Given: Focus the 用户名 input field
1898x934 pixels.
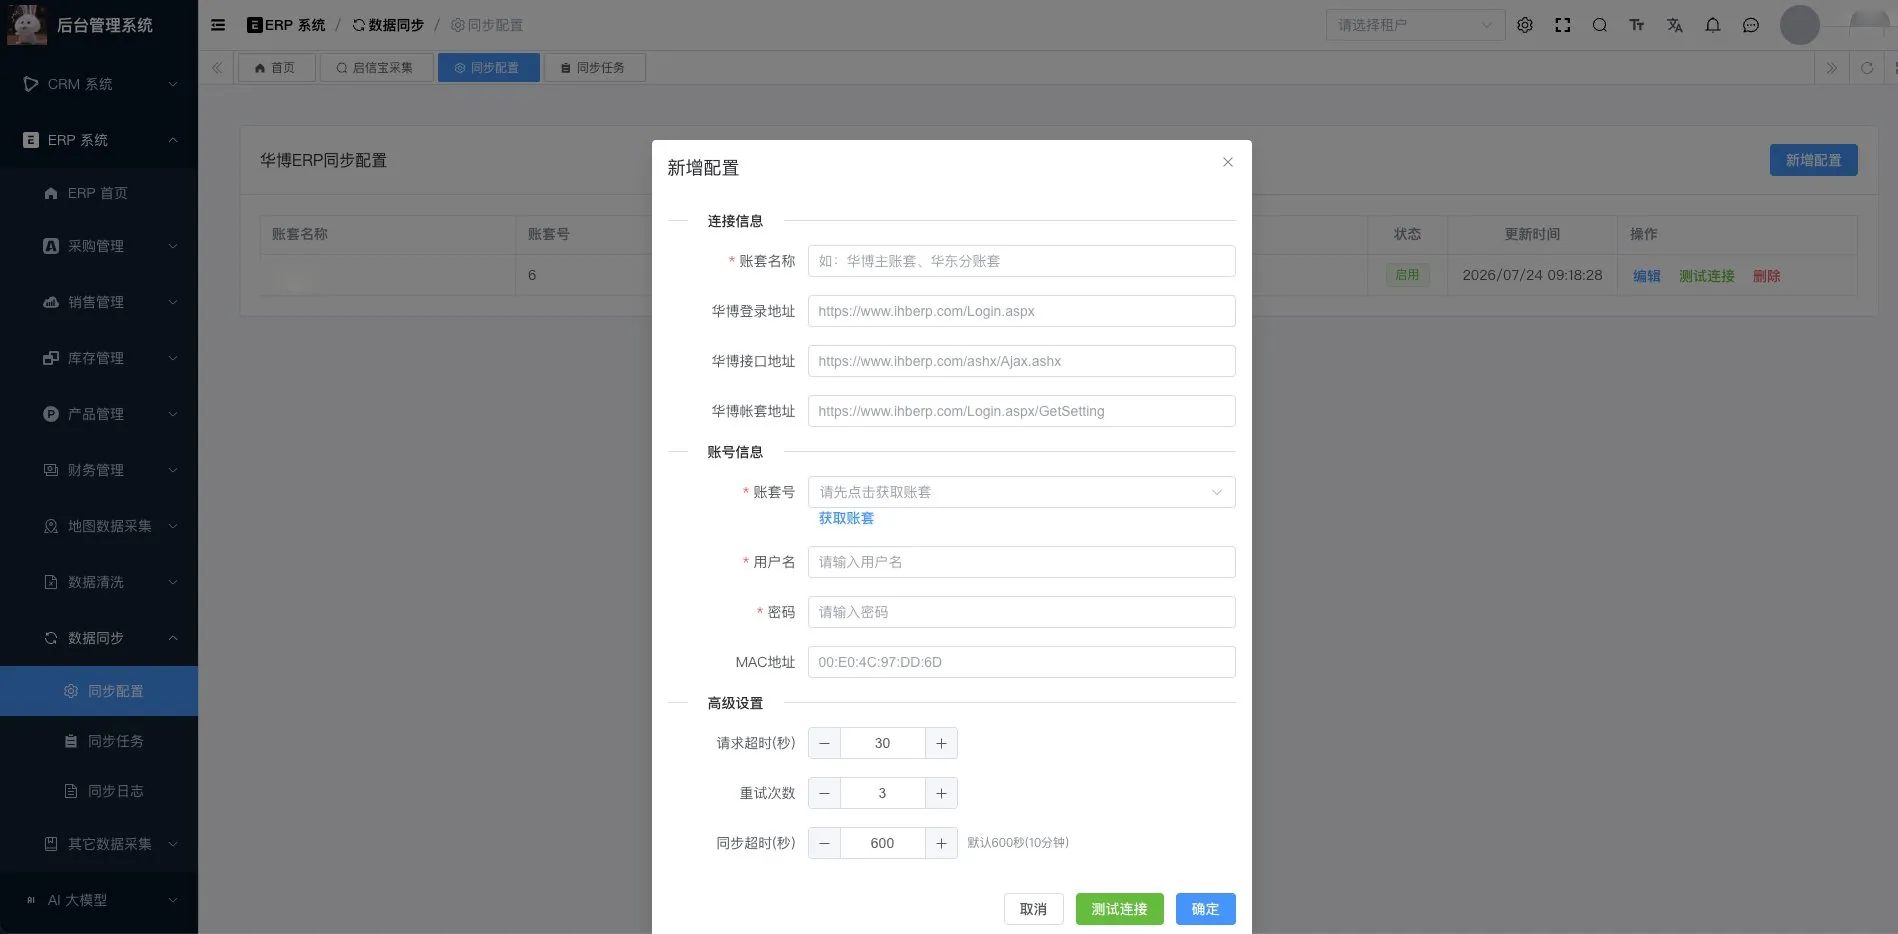Looking at the screenshot, I should click(1021, 562).
